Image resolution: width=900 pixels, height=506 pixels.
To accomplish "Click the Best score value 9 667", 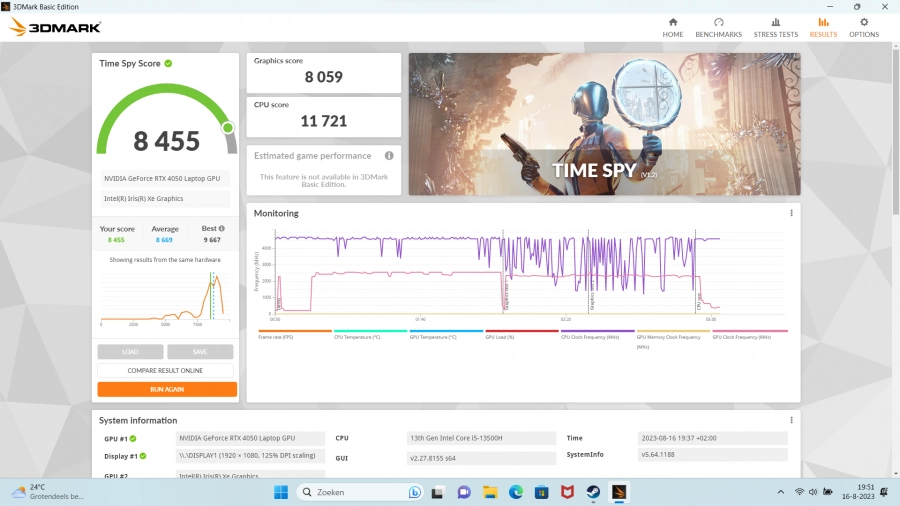I will coord(212,240).
